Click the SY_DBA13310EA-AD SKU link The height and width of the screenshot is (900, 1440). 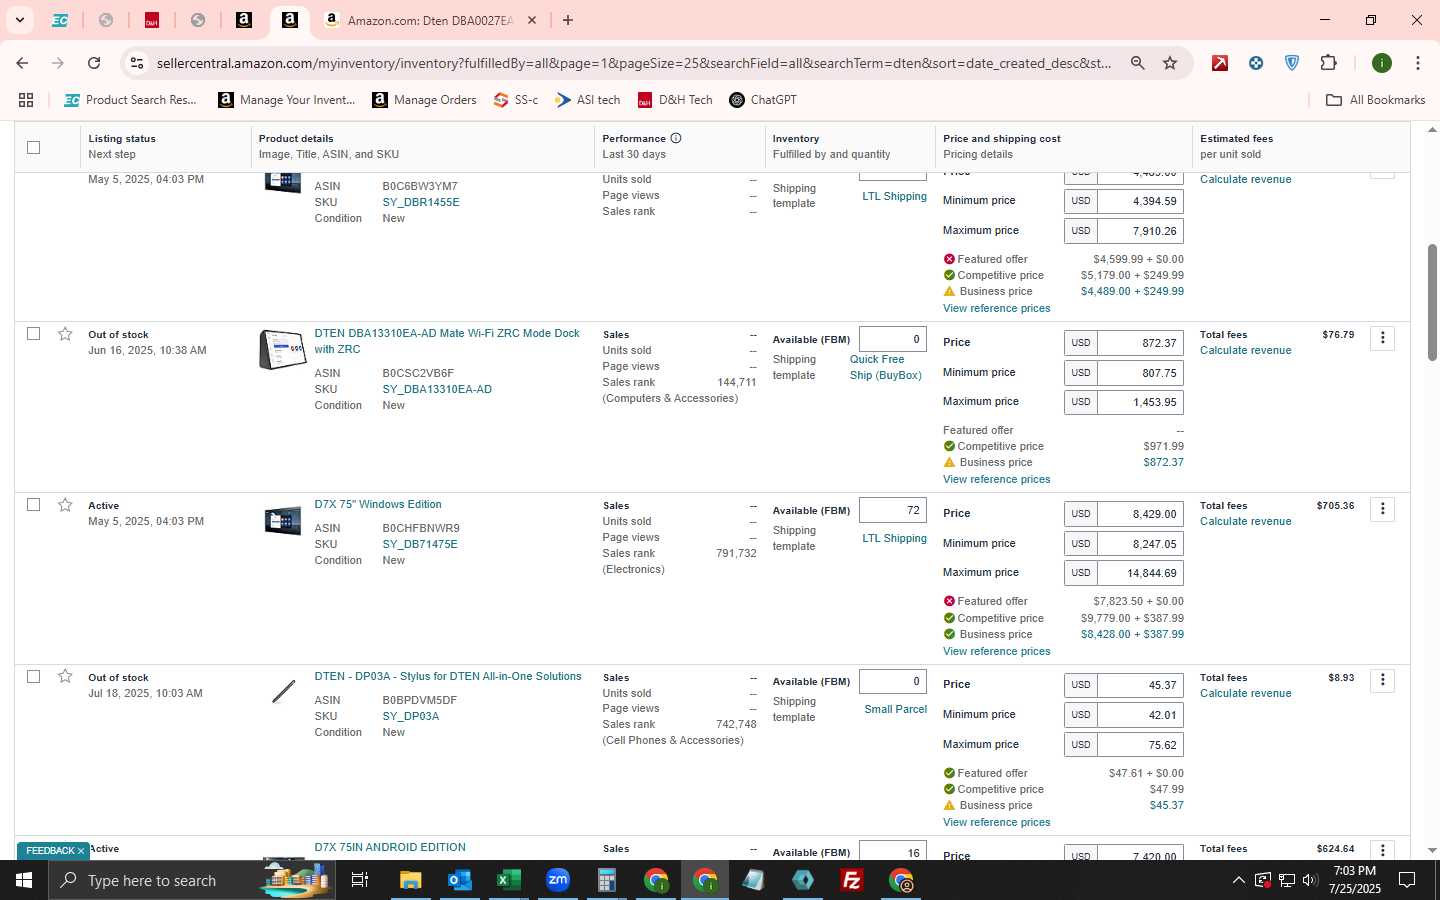coord(437,389)
